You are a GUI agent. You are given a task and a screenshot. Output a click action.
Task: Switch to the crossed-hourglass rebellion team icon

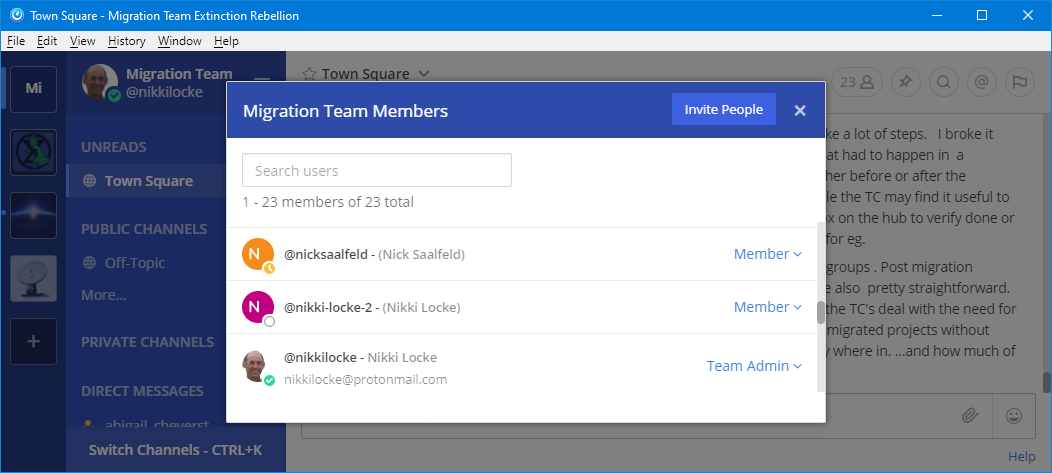point(33,152)
